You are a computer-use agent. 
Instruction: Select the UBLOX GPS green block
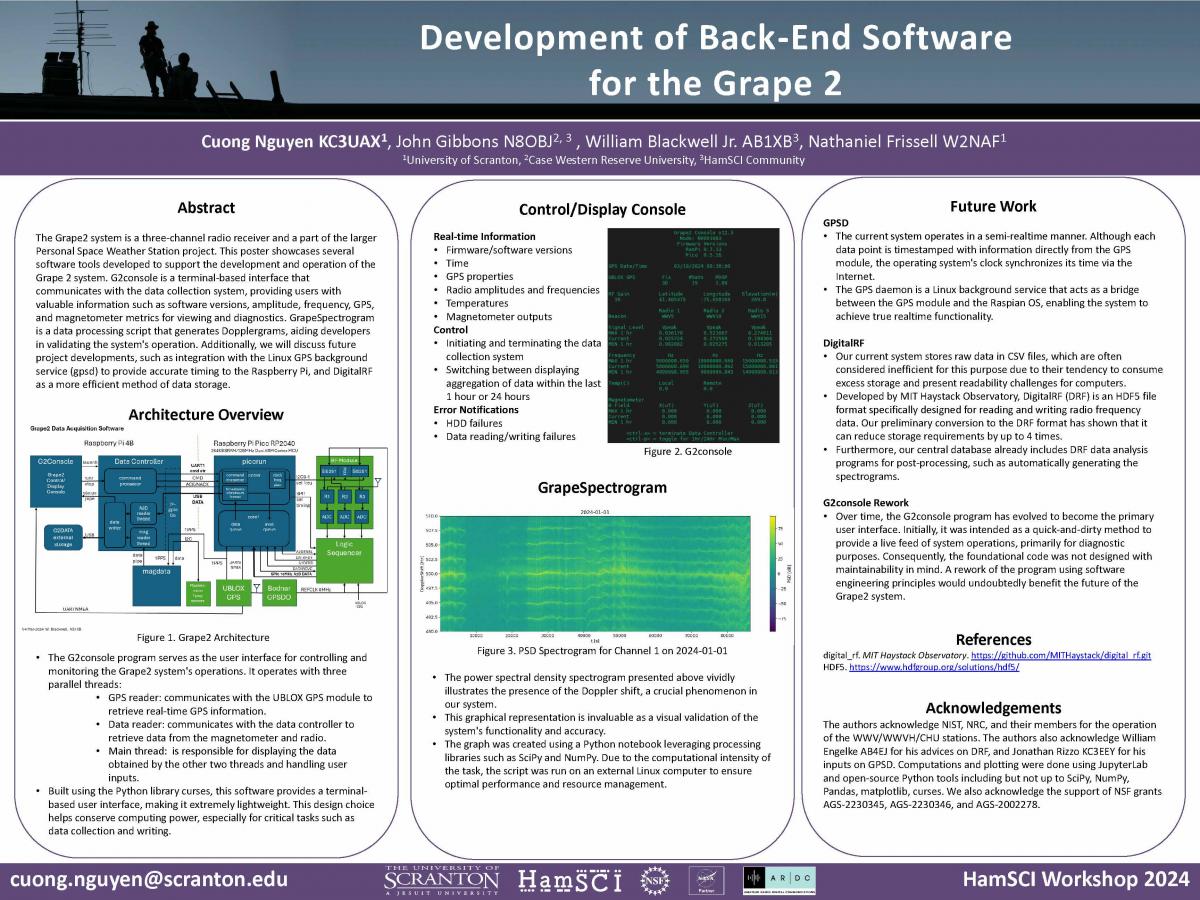233,593
